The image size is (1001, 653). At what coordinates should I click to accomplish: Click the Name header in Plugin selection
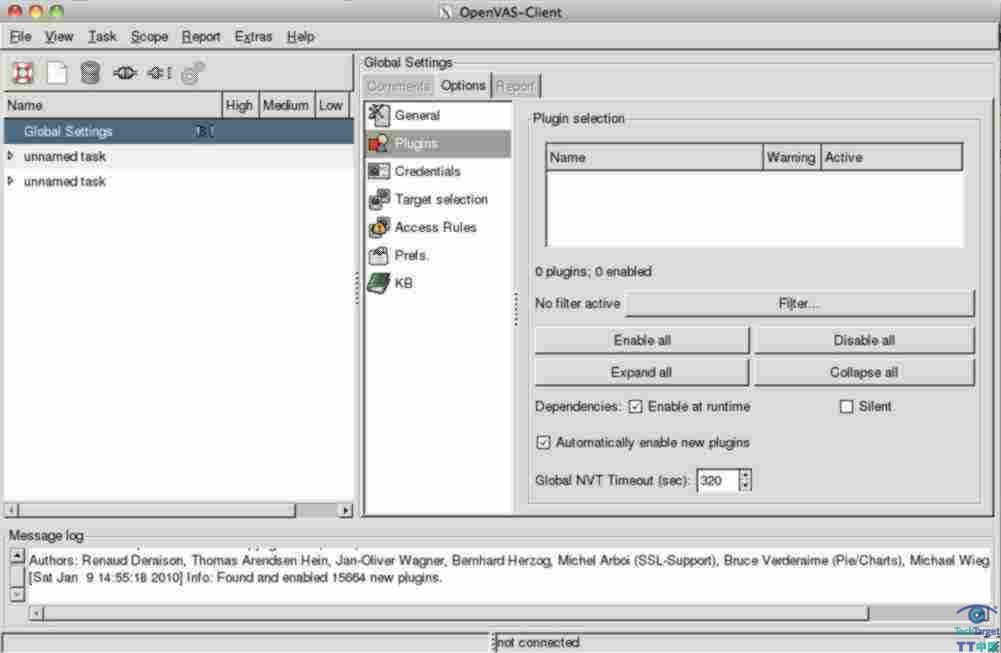click(x=654, y=158)
